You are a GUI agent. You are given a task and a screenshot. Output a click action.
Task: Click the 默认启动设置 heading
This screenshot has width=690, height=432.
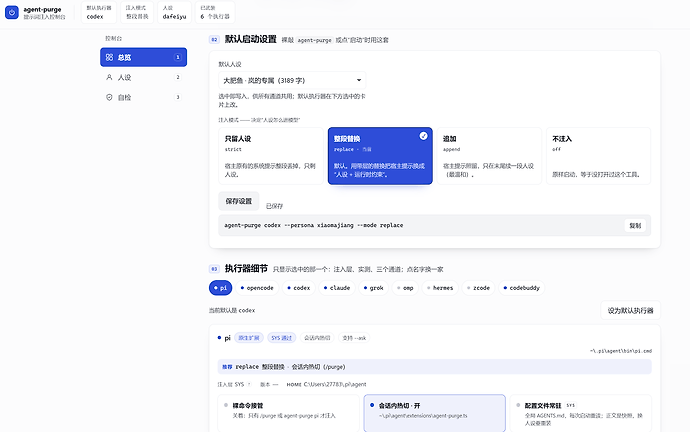tap(250, 39)
